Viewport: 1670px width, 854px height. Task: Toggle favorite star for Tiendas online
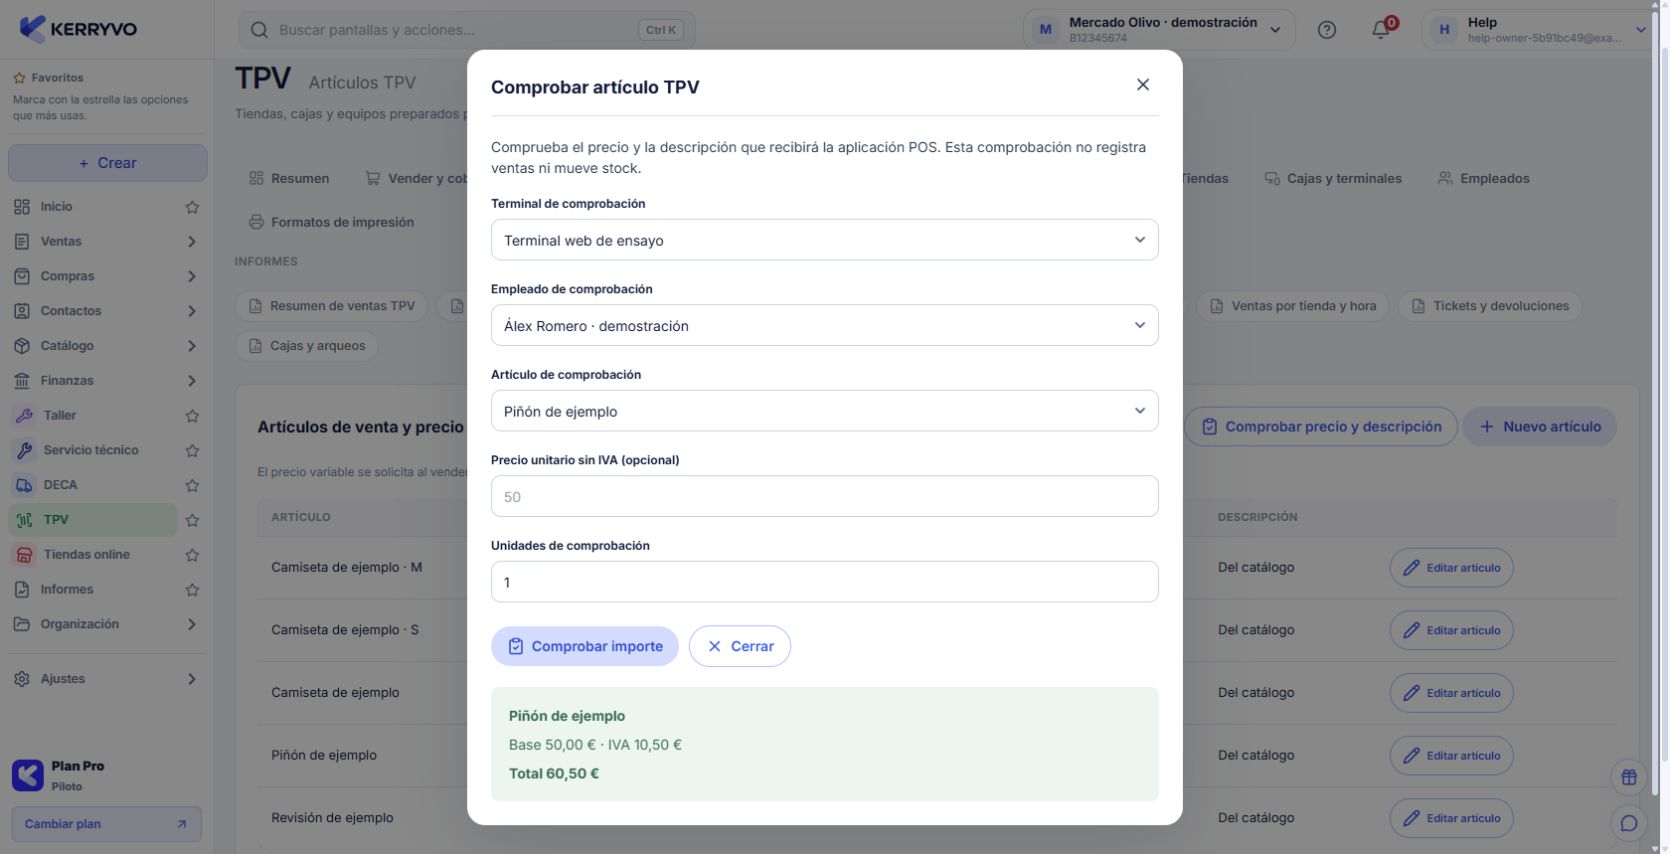[x=192, y=555]
